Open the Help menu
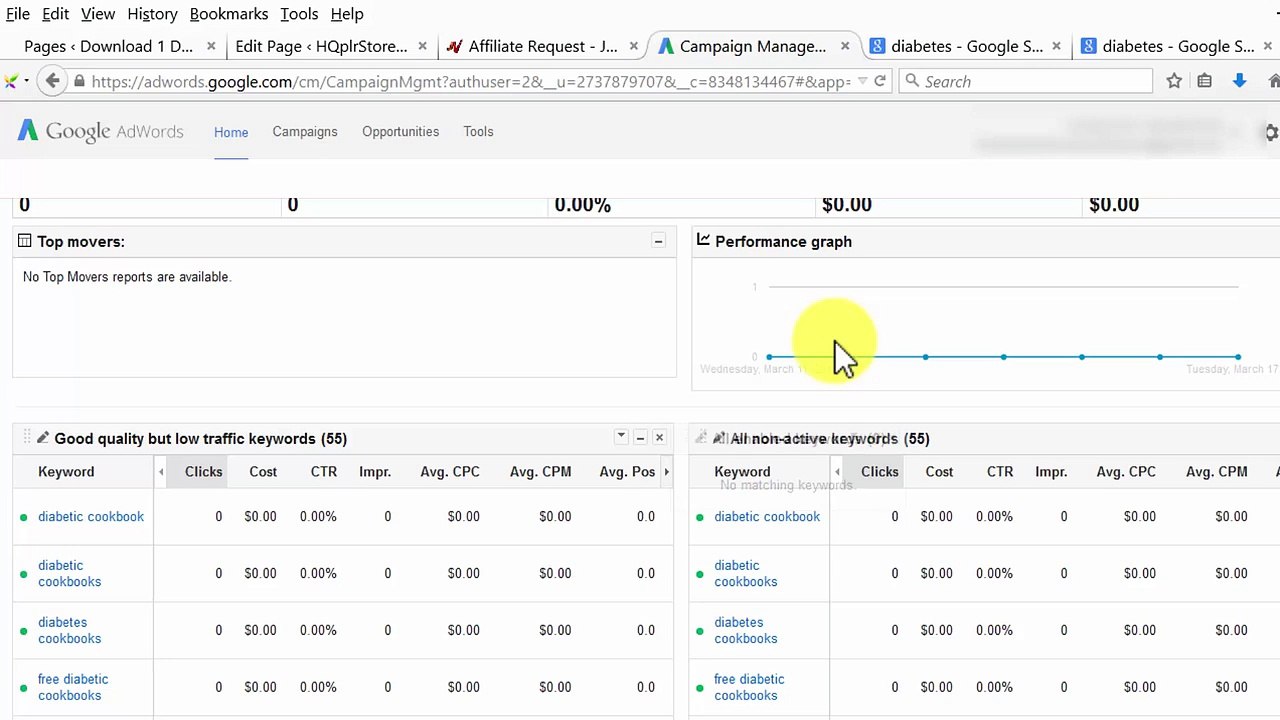Viewport: 1280px width, 720px height. click(347, 14)
